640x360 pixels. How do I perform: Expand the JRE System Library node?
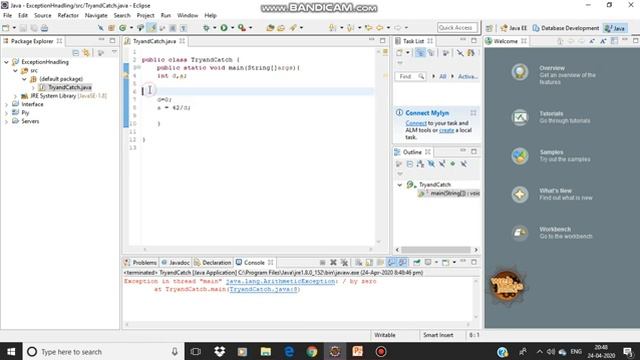[16, 96]
